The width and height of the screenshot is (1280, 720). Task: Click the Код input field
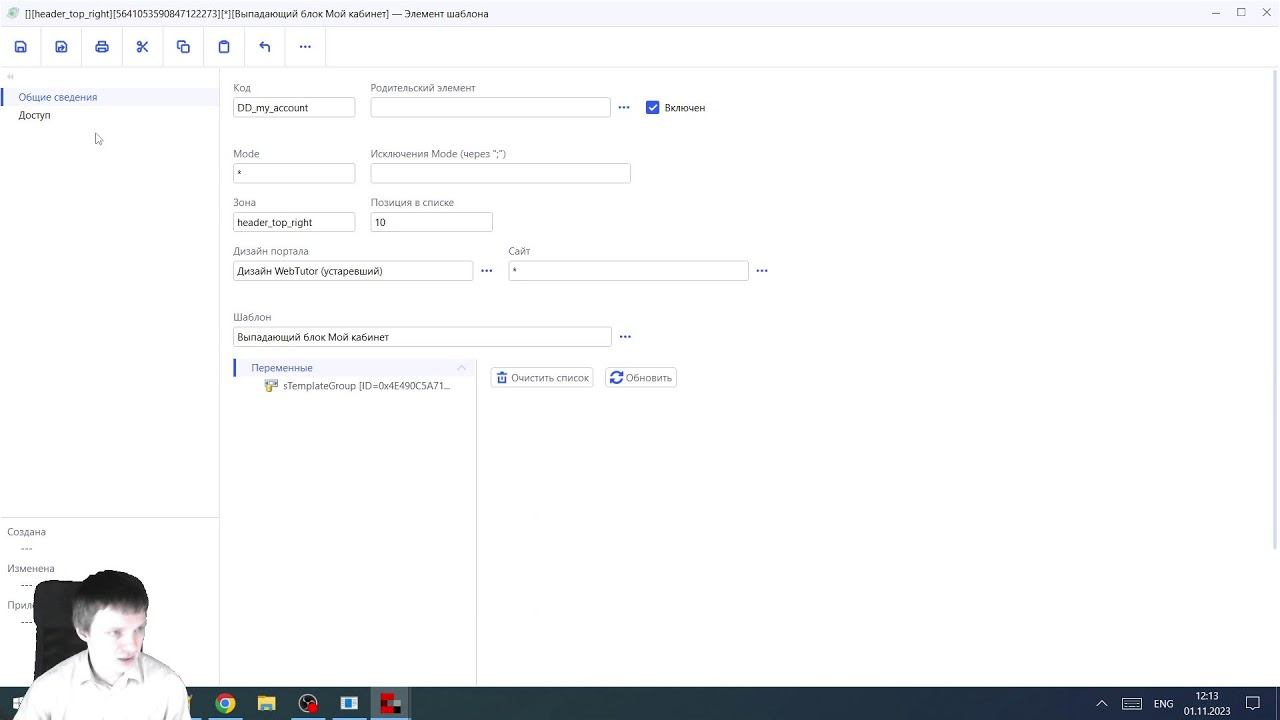tap(294, 108)
